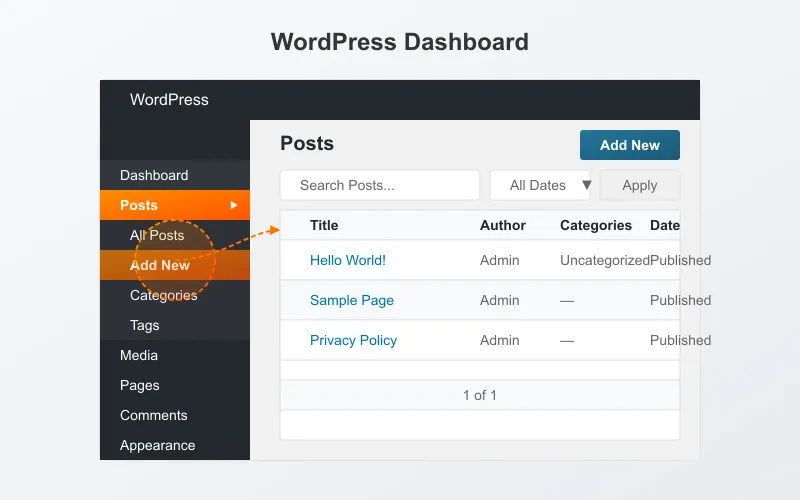Image resolution: width=800 pixels, height=500 pixels.
Task: Click Admin author in Hello World! row
Action: pos(499,260)
